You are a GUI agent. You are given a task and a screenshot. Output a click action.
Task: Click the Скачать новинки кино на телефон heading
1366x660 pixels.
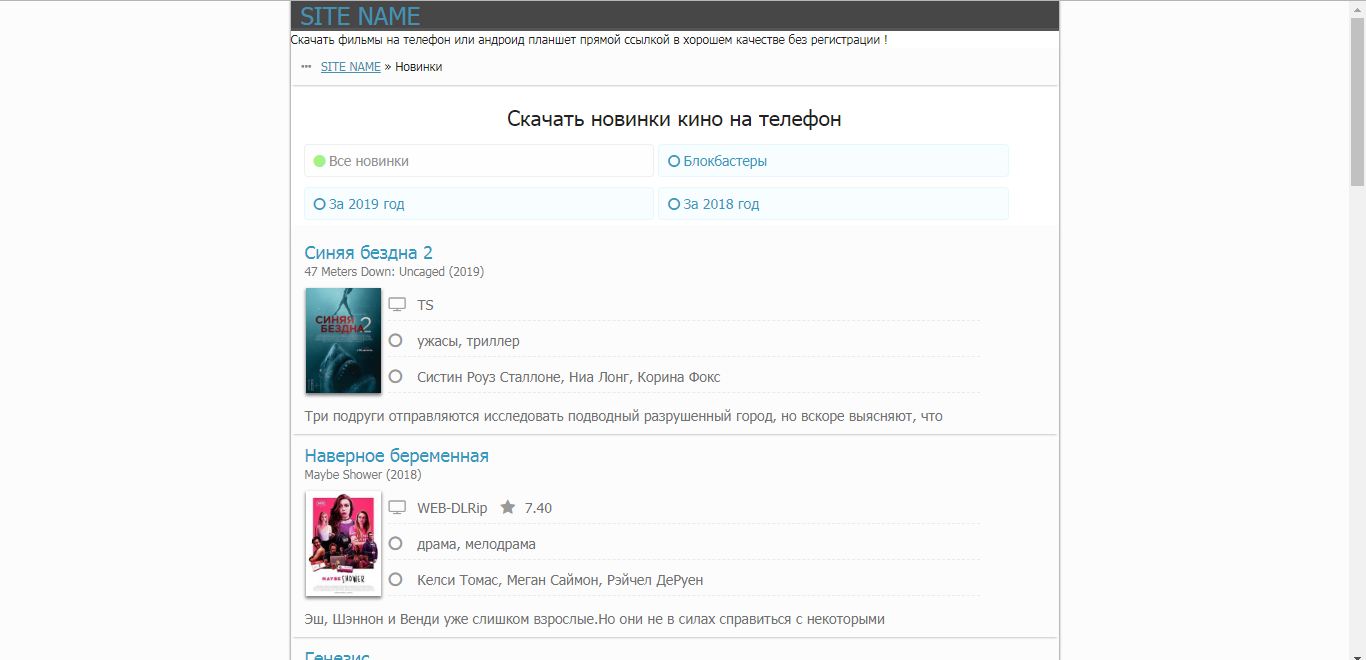pyautogui.click(x=674, y=119)
